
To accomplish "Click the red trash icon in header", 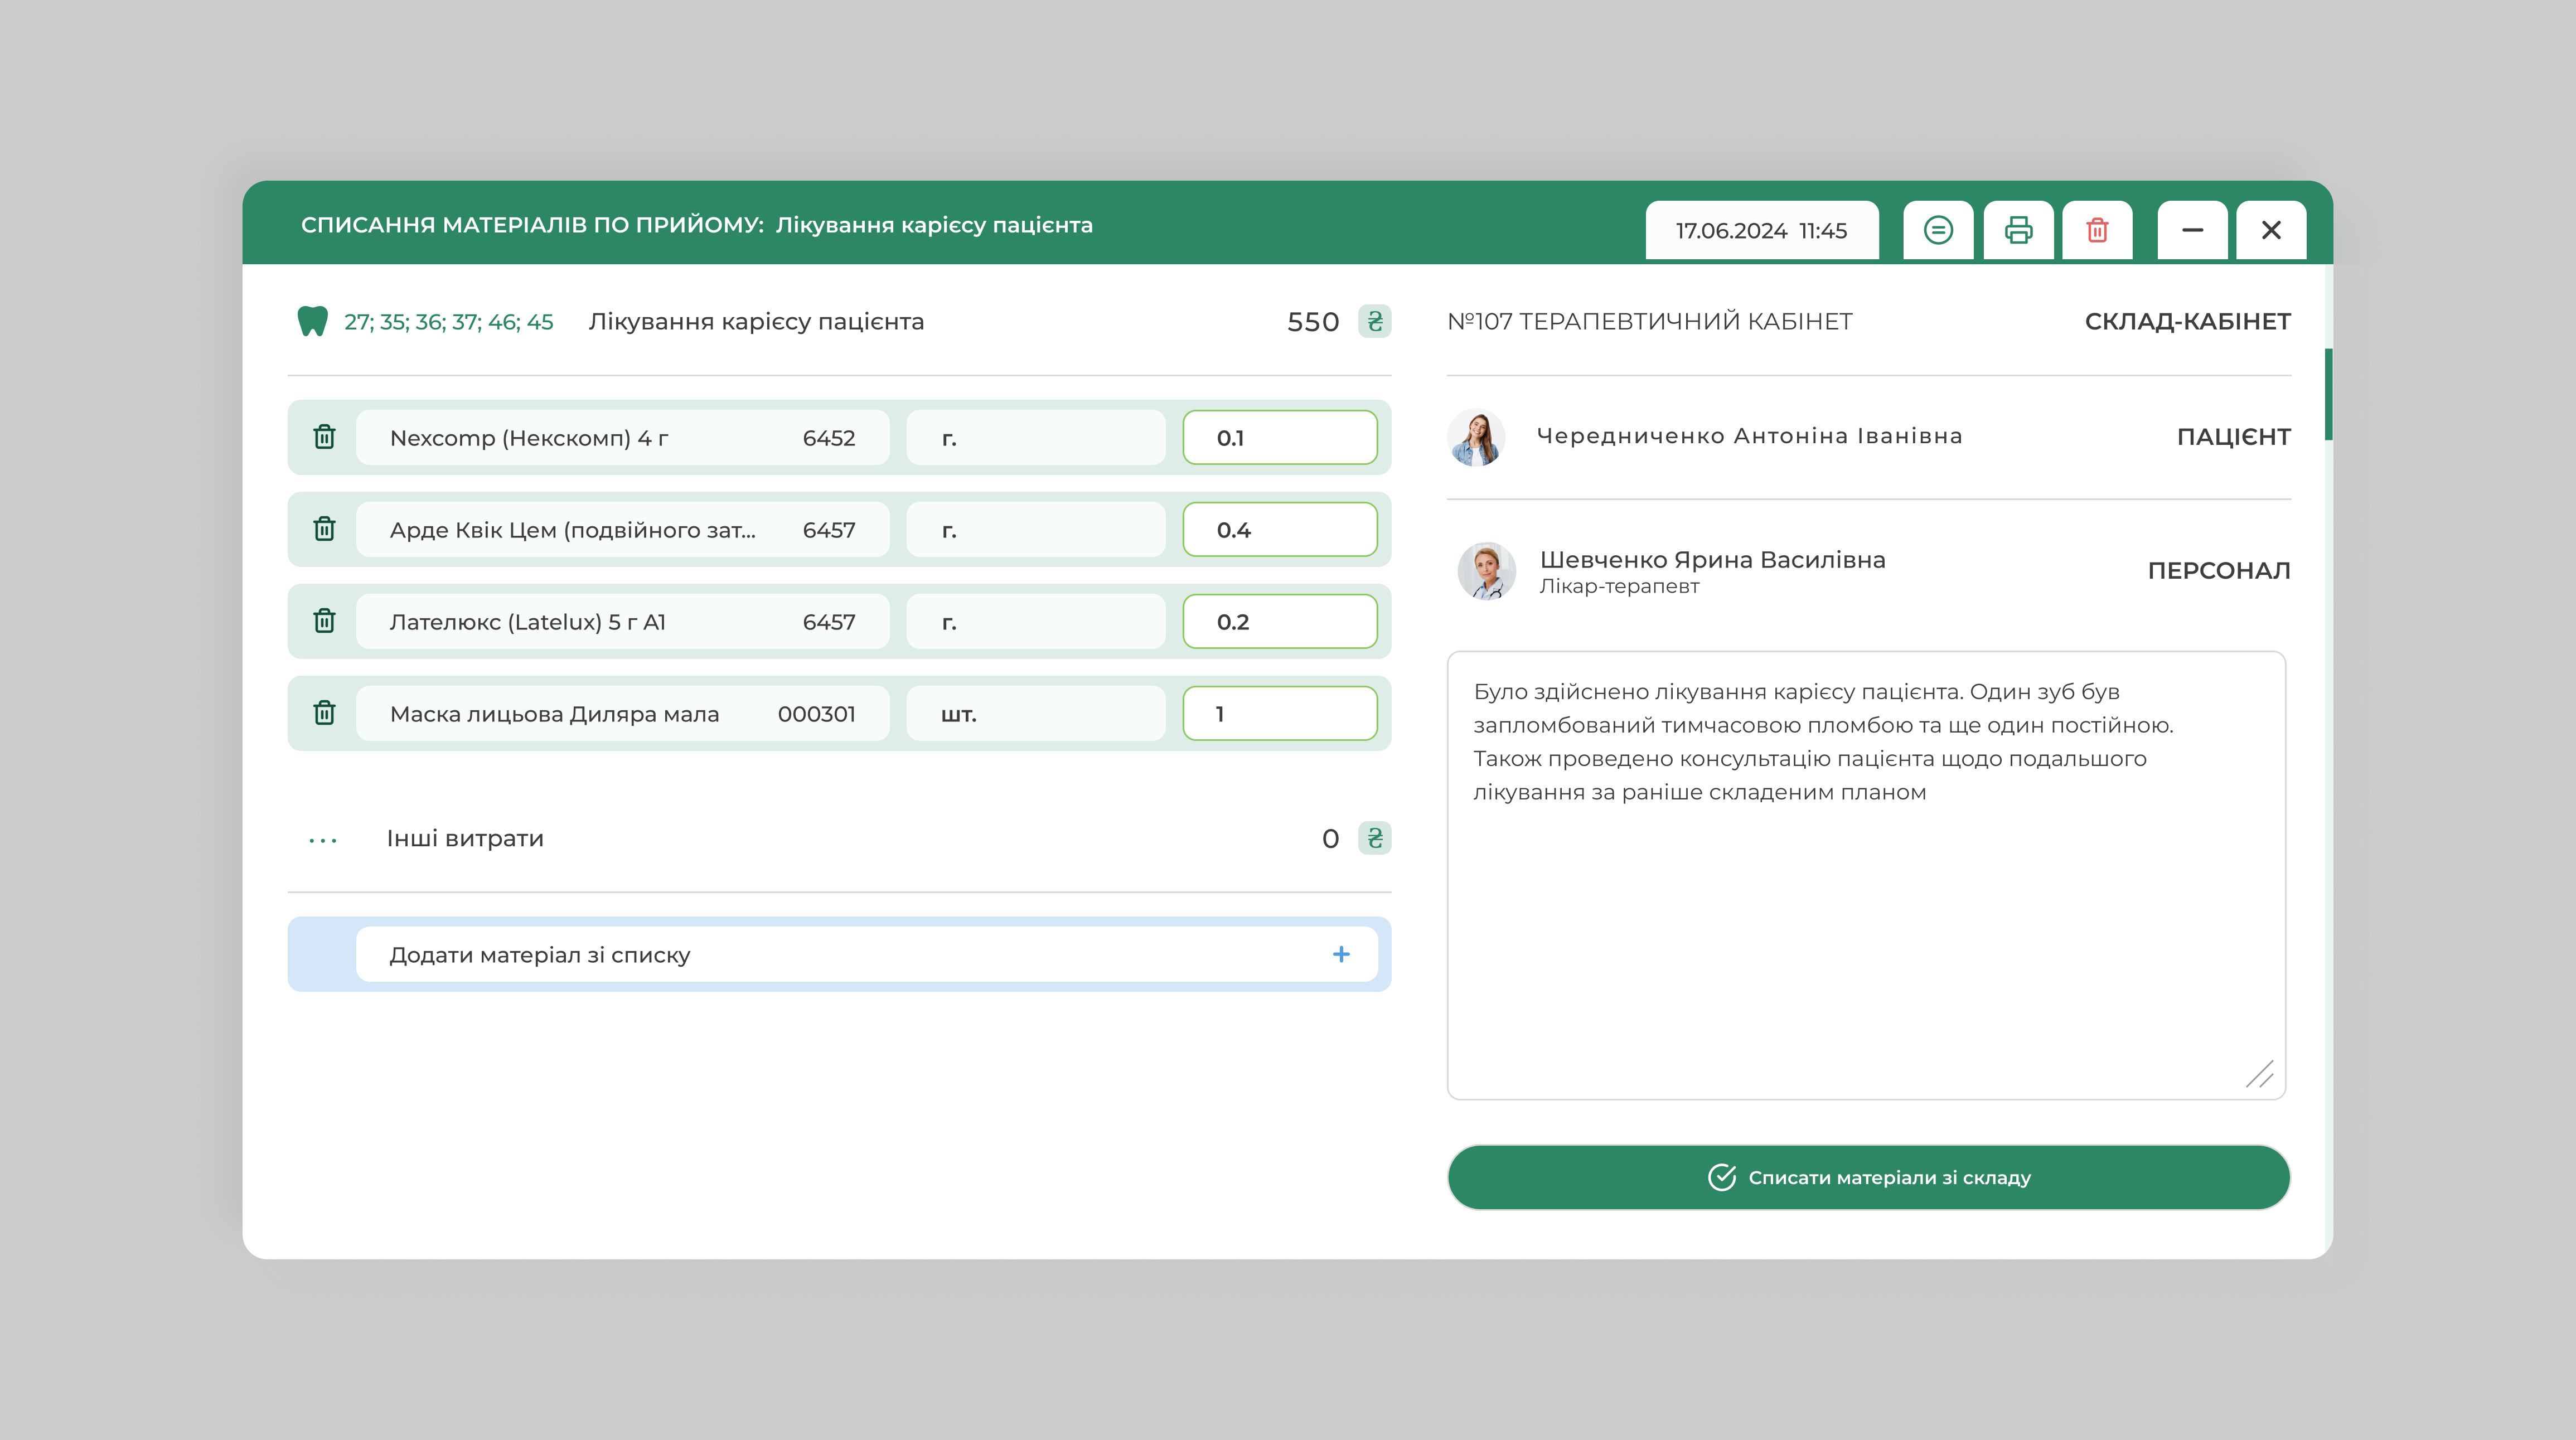I will point(2097,230).
